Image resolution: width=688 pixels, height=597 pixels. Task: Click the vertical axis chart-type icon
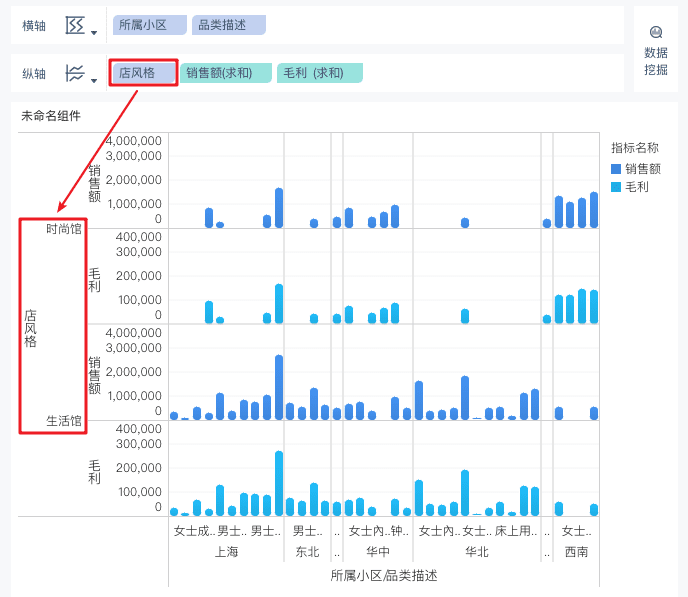75,73
